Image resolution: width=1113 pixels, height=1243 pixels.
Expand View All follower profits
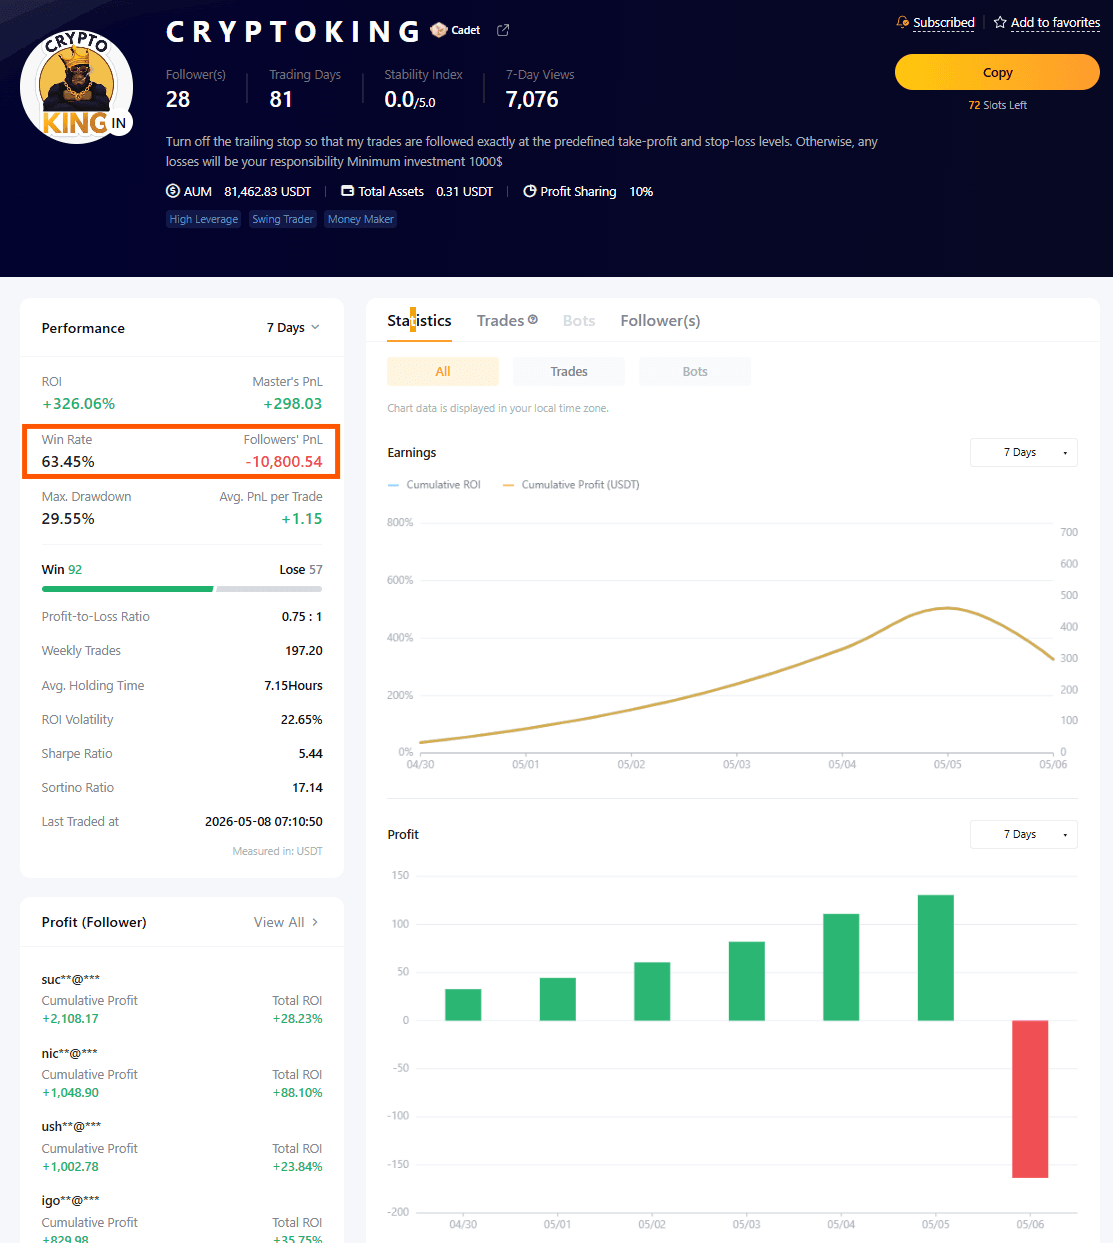[286, 922]
